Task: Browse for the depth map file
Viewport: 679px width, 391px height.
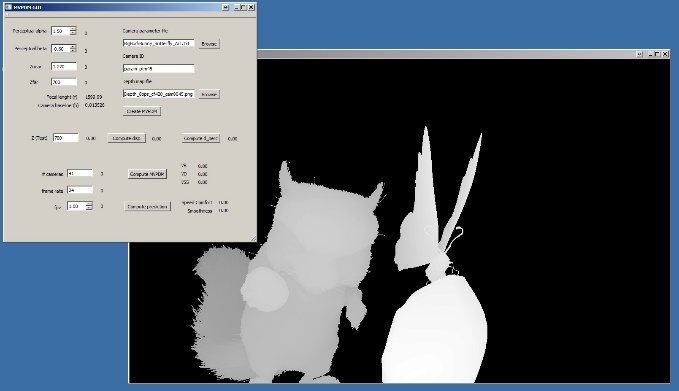Action: 209,94
